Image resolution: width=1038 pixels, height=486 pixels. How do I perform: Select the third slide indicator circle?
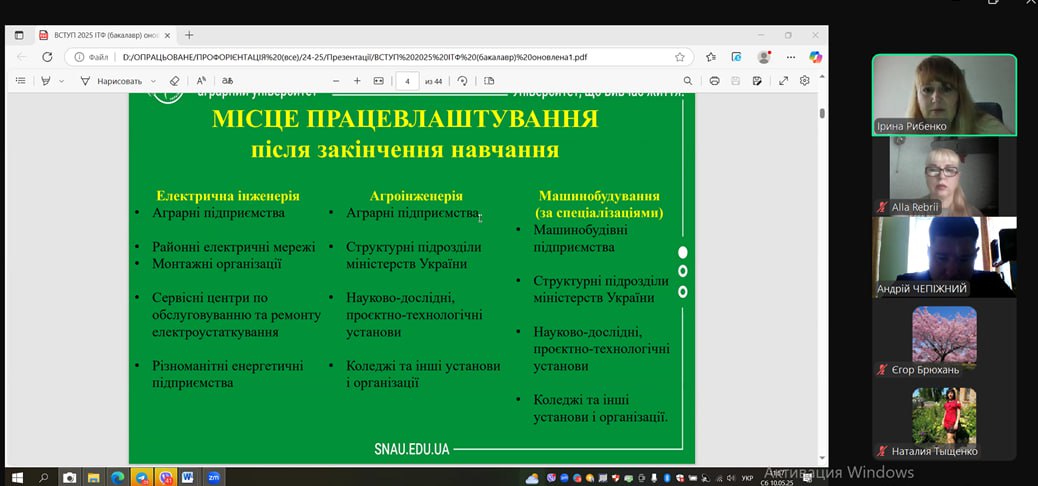(683, 291)
